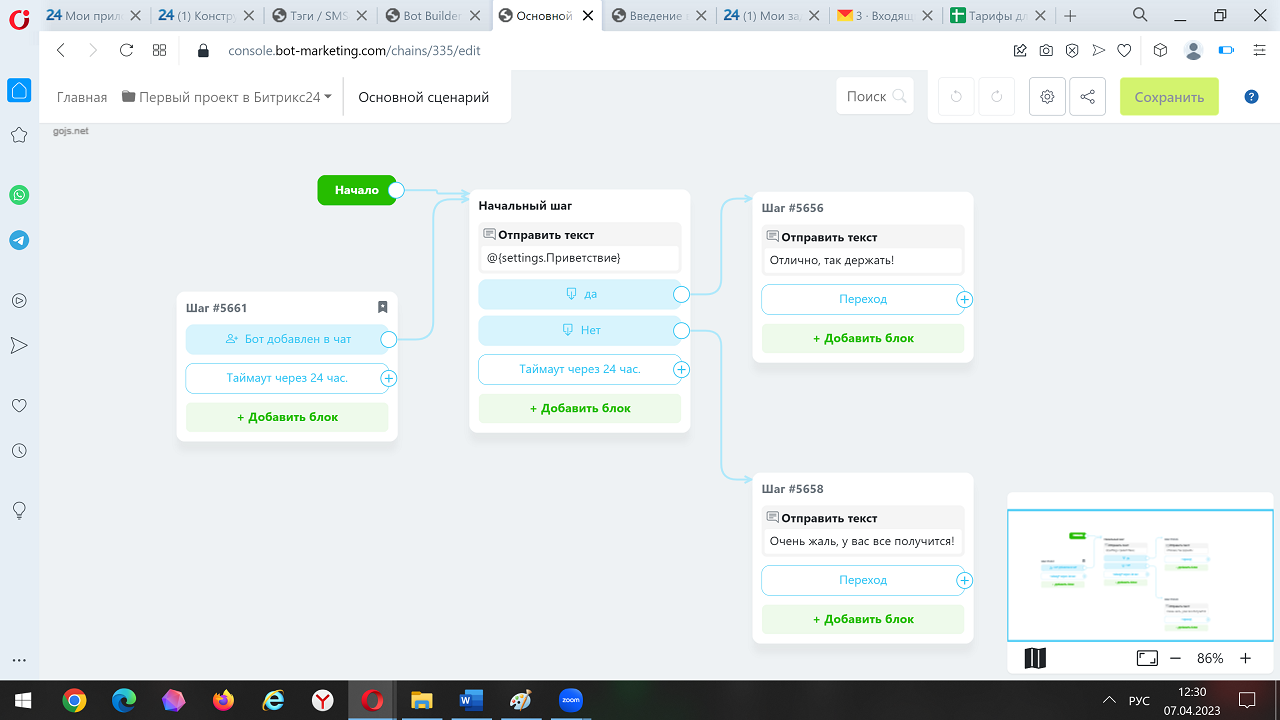Switch to the (1) Конструктор tab
The width and height of the screenshot is (1280, 720).
point(209,15)
